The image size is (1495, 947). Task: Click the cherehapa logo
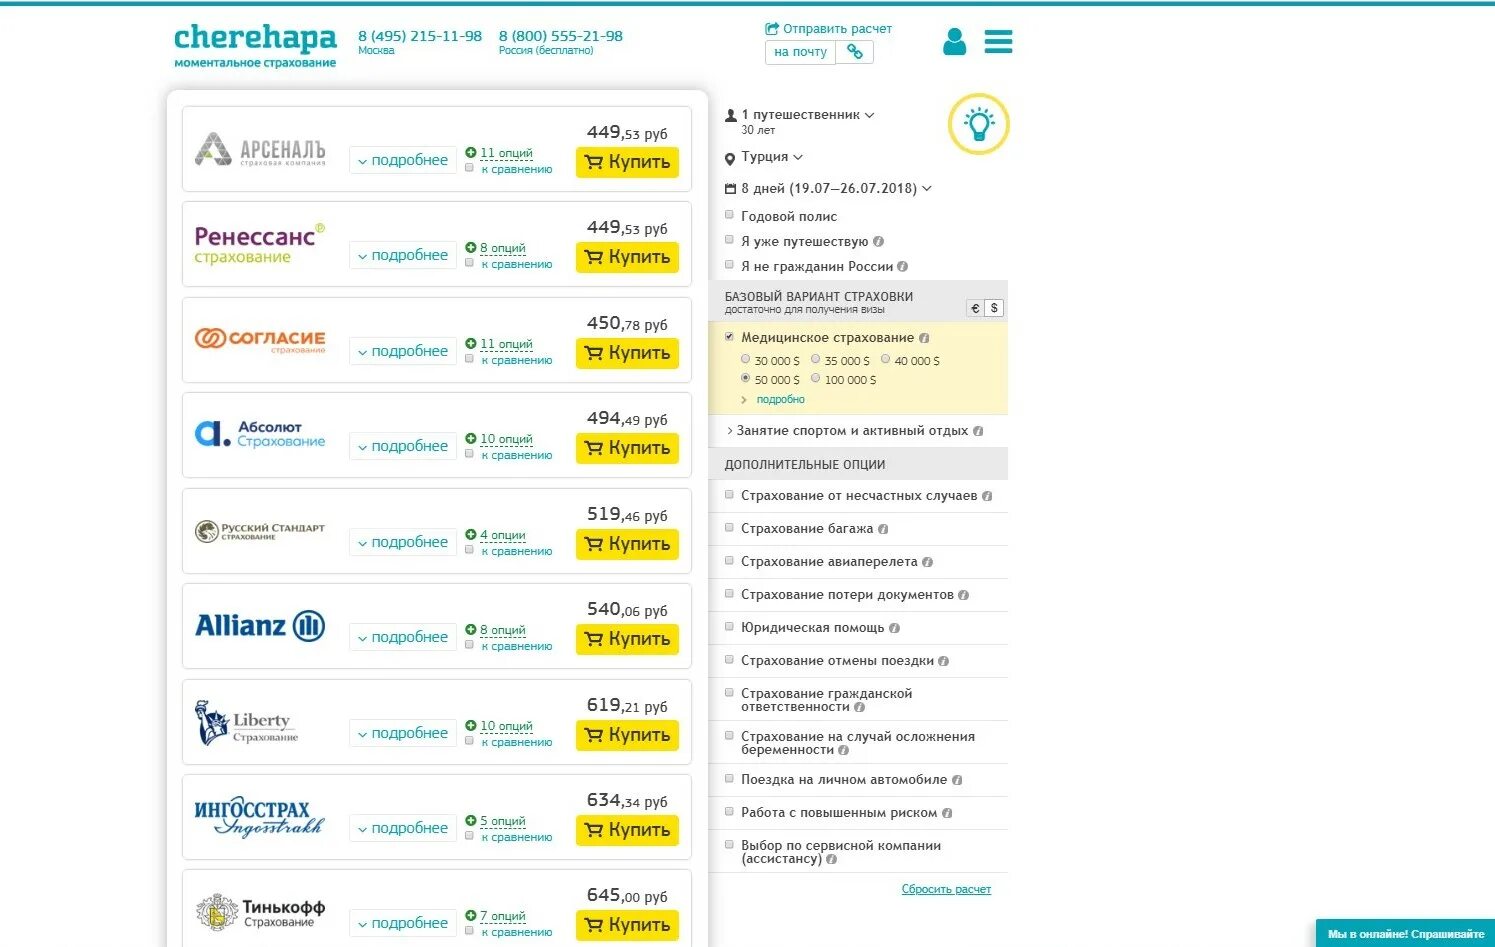tap(255, 46)
